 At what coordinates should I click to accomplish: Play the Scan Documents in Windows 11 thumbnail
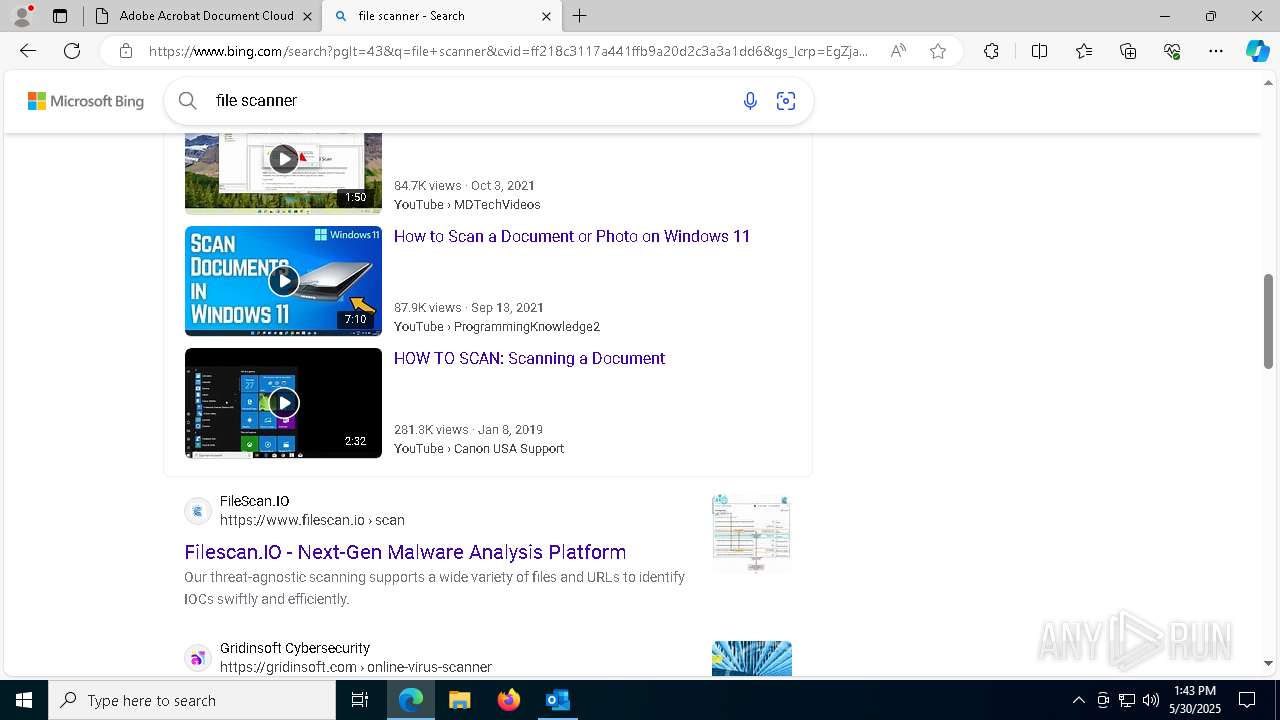click(x=283, y=281)
